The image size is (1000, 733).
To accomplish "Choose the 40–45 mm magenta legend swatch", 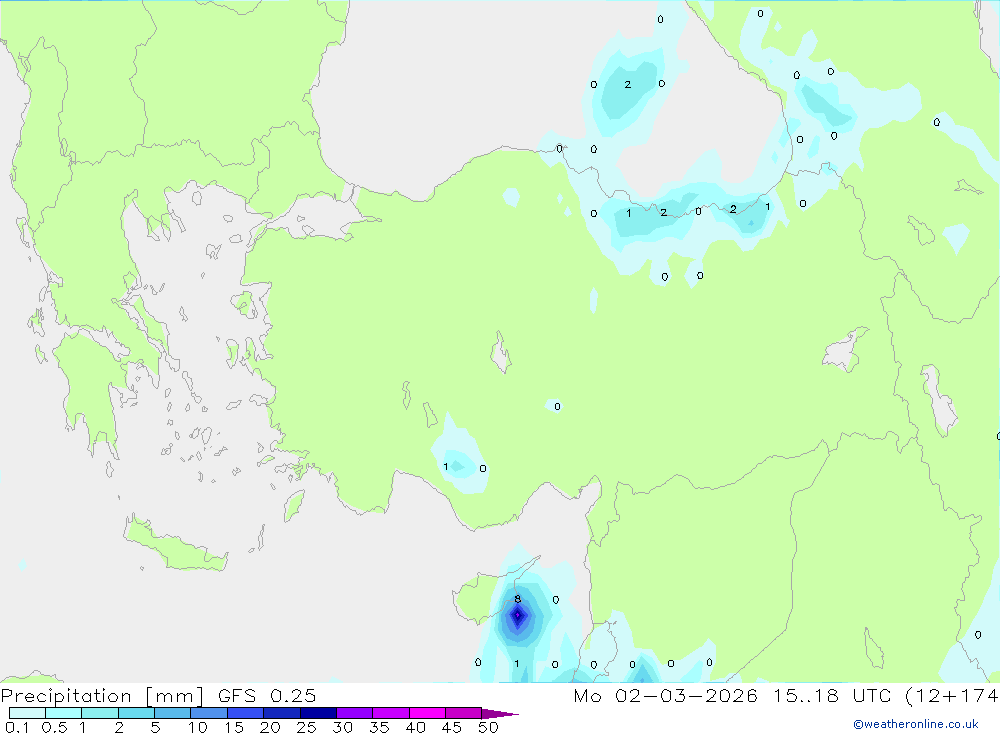I will coord(427,713).
